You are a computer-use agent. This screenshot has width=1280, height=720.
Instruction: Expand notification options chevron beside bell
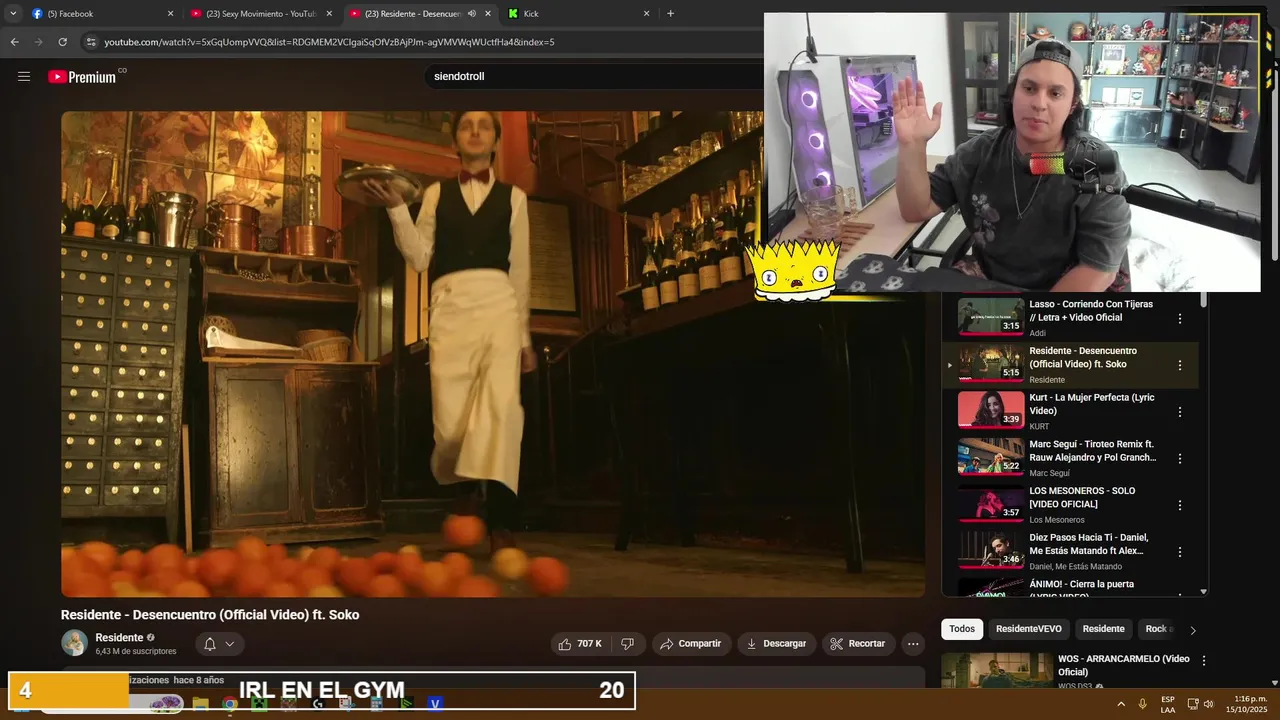(x=230, y=644)
